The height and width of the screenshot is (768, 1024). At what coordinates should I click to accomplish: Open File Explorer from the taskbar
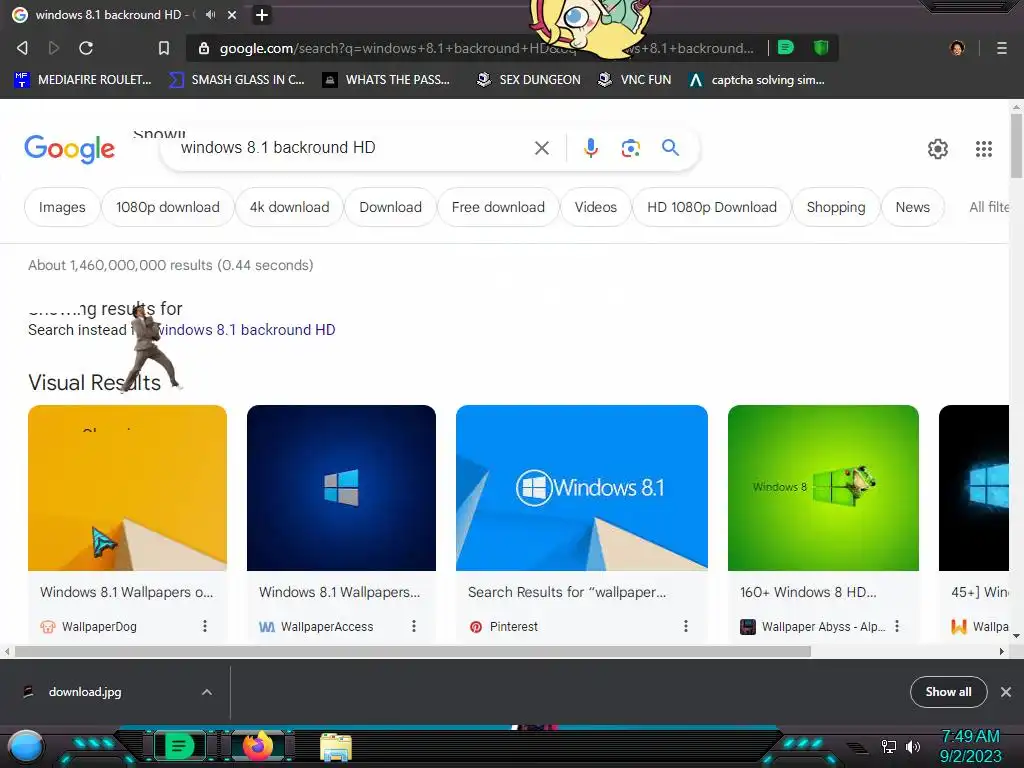pos(336,747)
